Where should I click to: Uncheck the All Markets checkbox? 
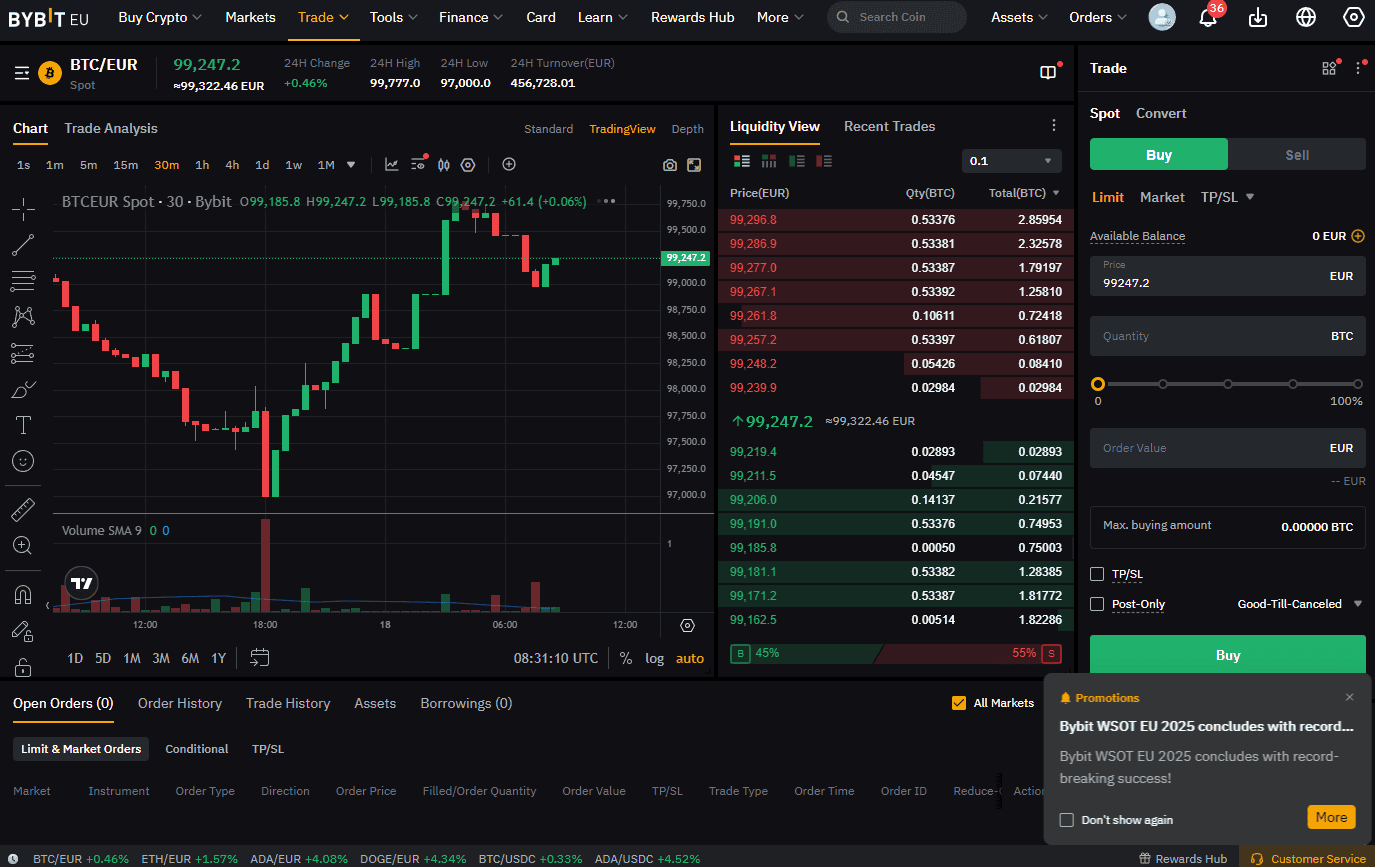coord(959,703)
